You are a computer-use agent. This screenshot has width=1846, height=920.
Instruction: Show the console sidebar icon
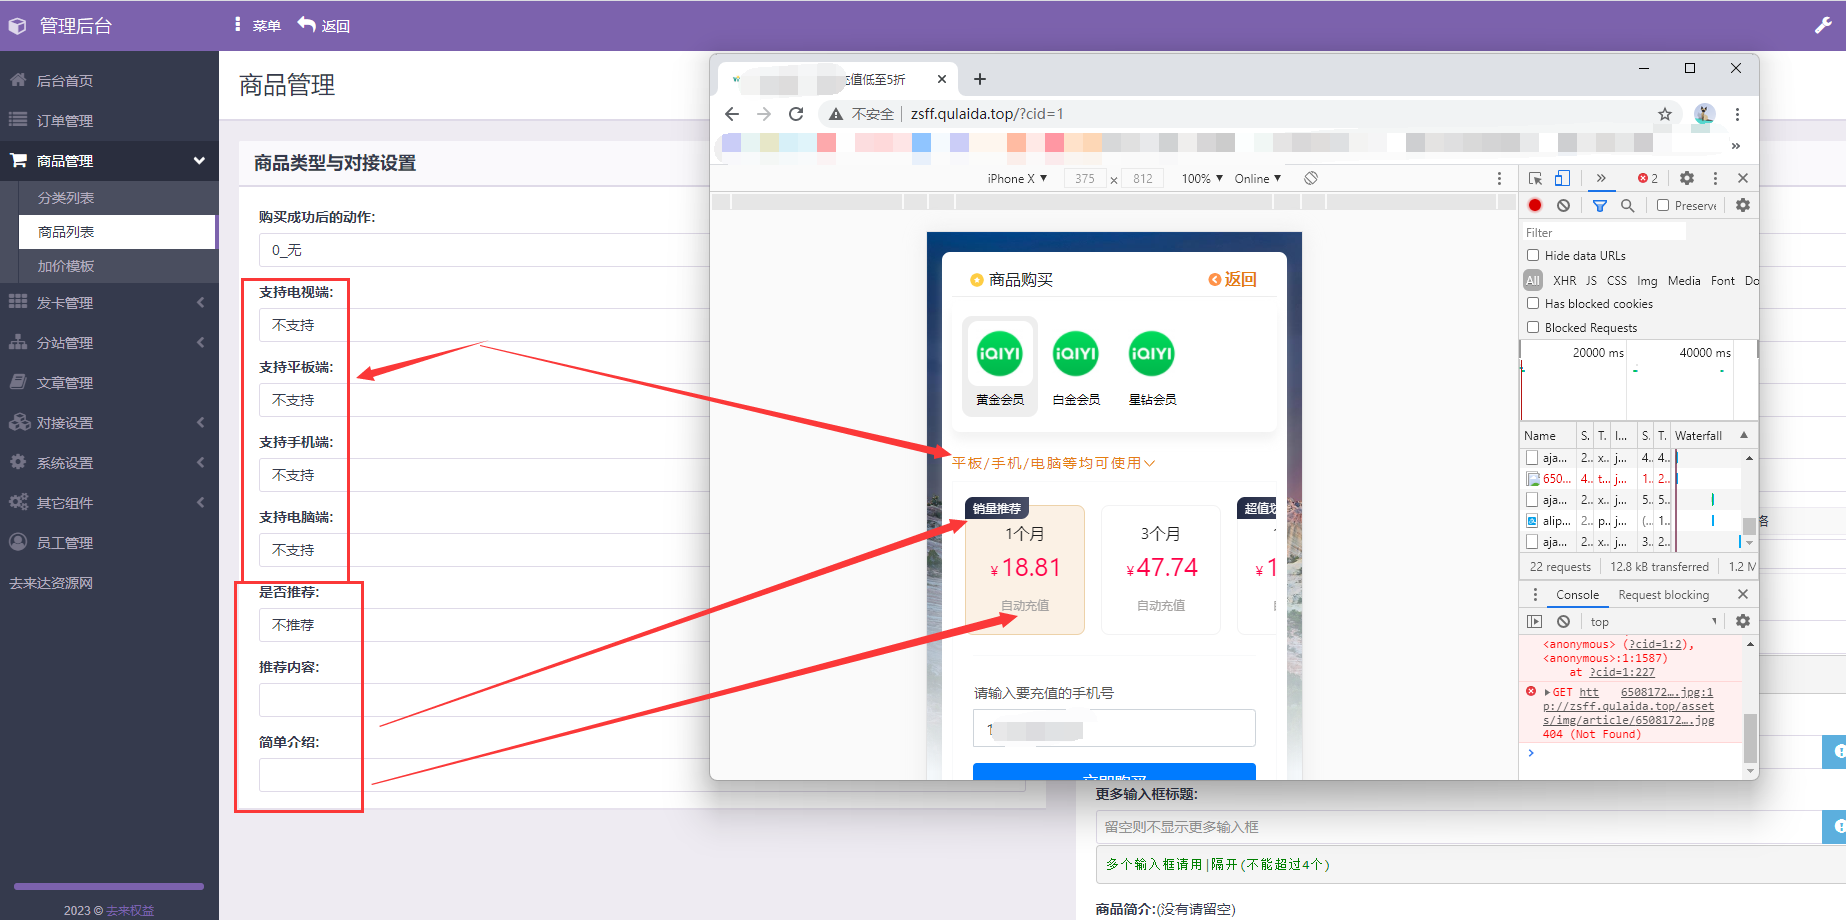tap(1535, 621)
